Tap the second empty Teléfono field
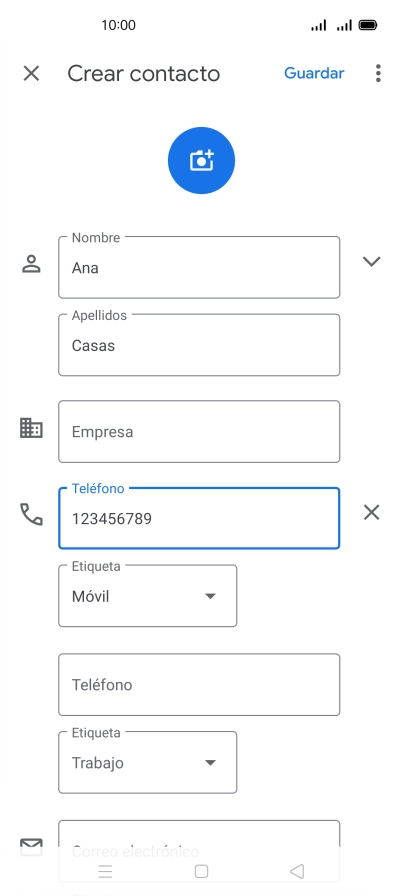403x896 pixels. 199,685
